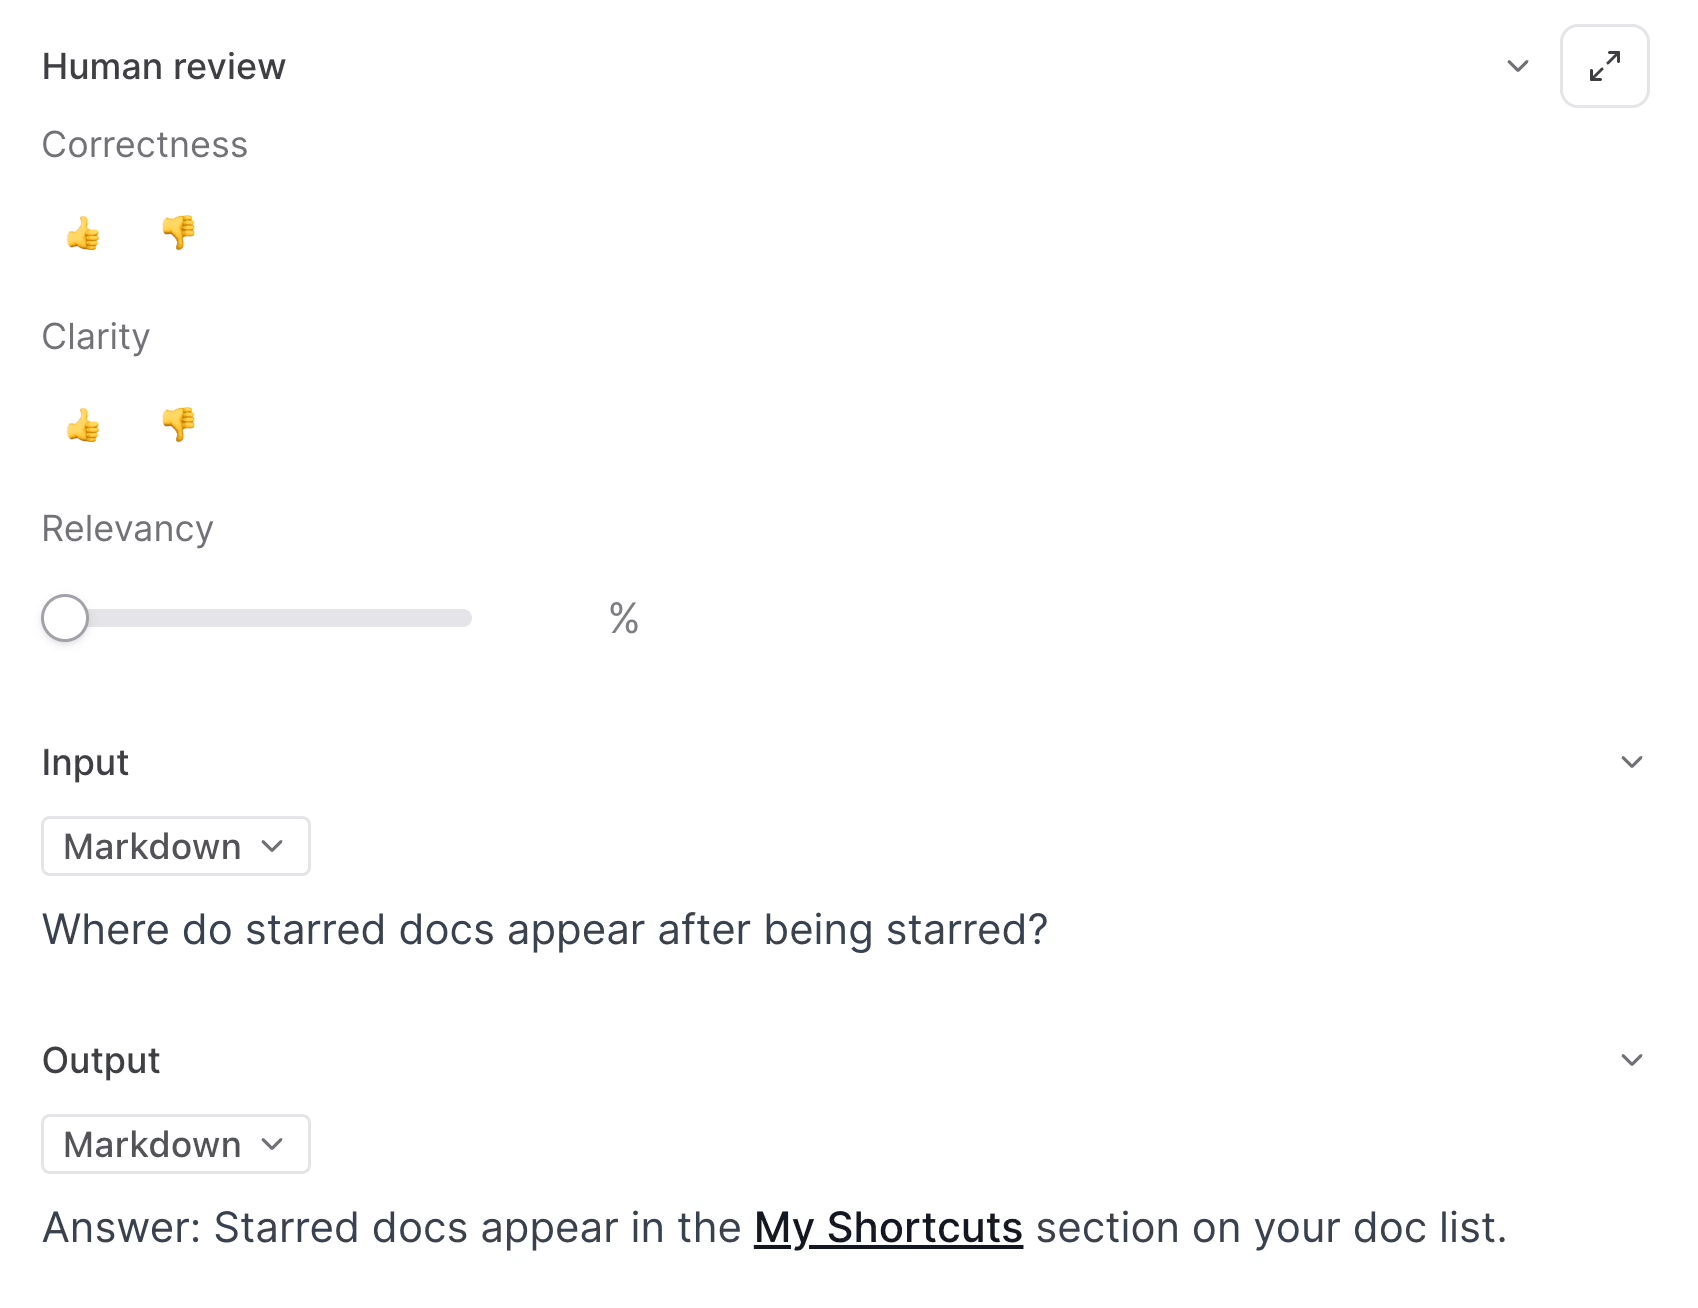Click the Relevancy label

128,529
